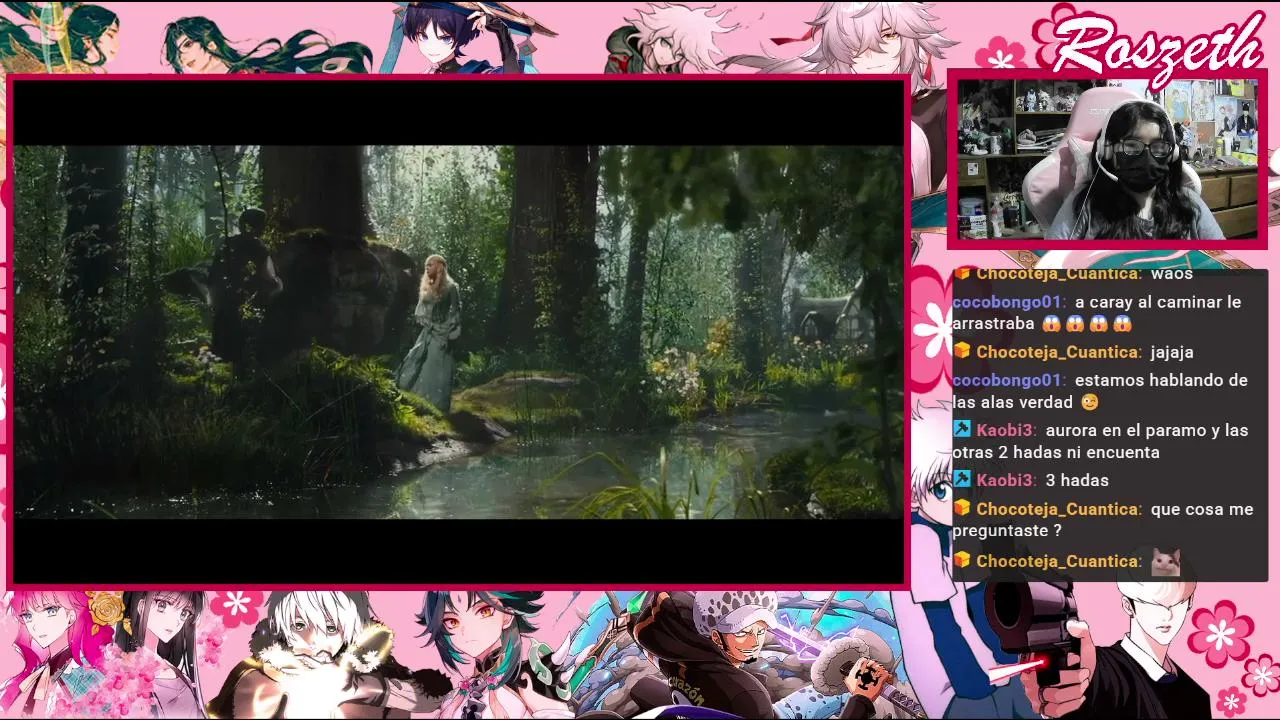Select the chat text "3 hadas"
The height and width of the screenshot is (720, 1280).
click(1077, 480)
